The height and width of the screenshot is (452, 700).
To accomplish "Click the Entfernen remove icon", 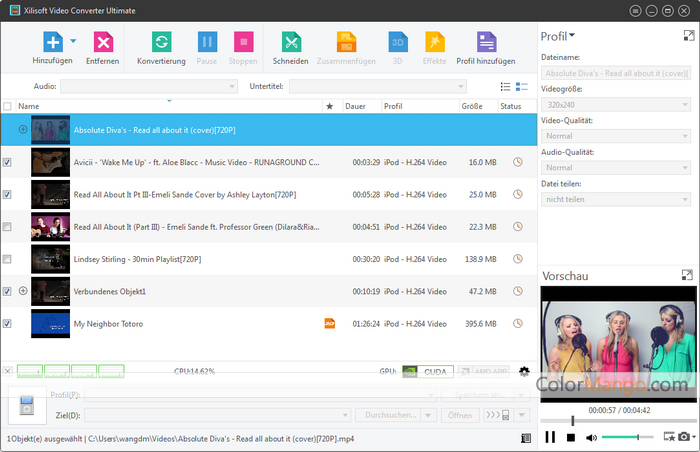I will [x=103, y=42].
